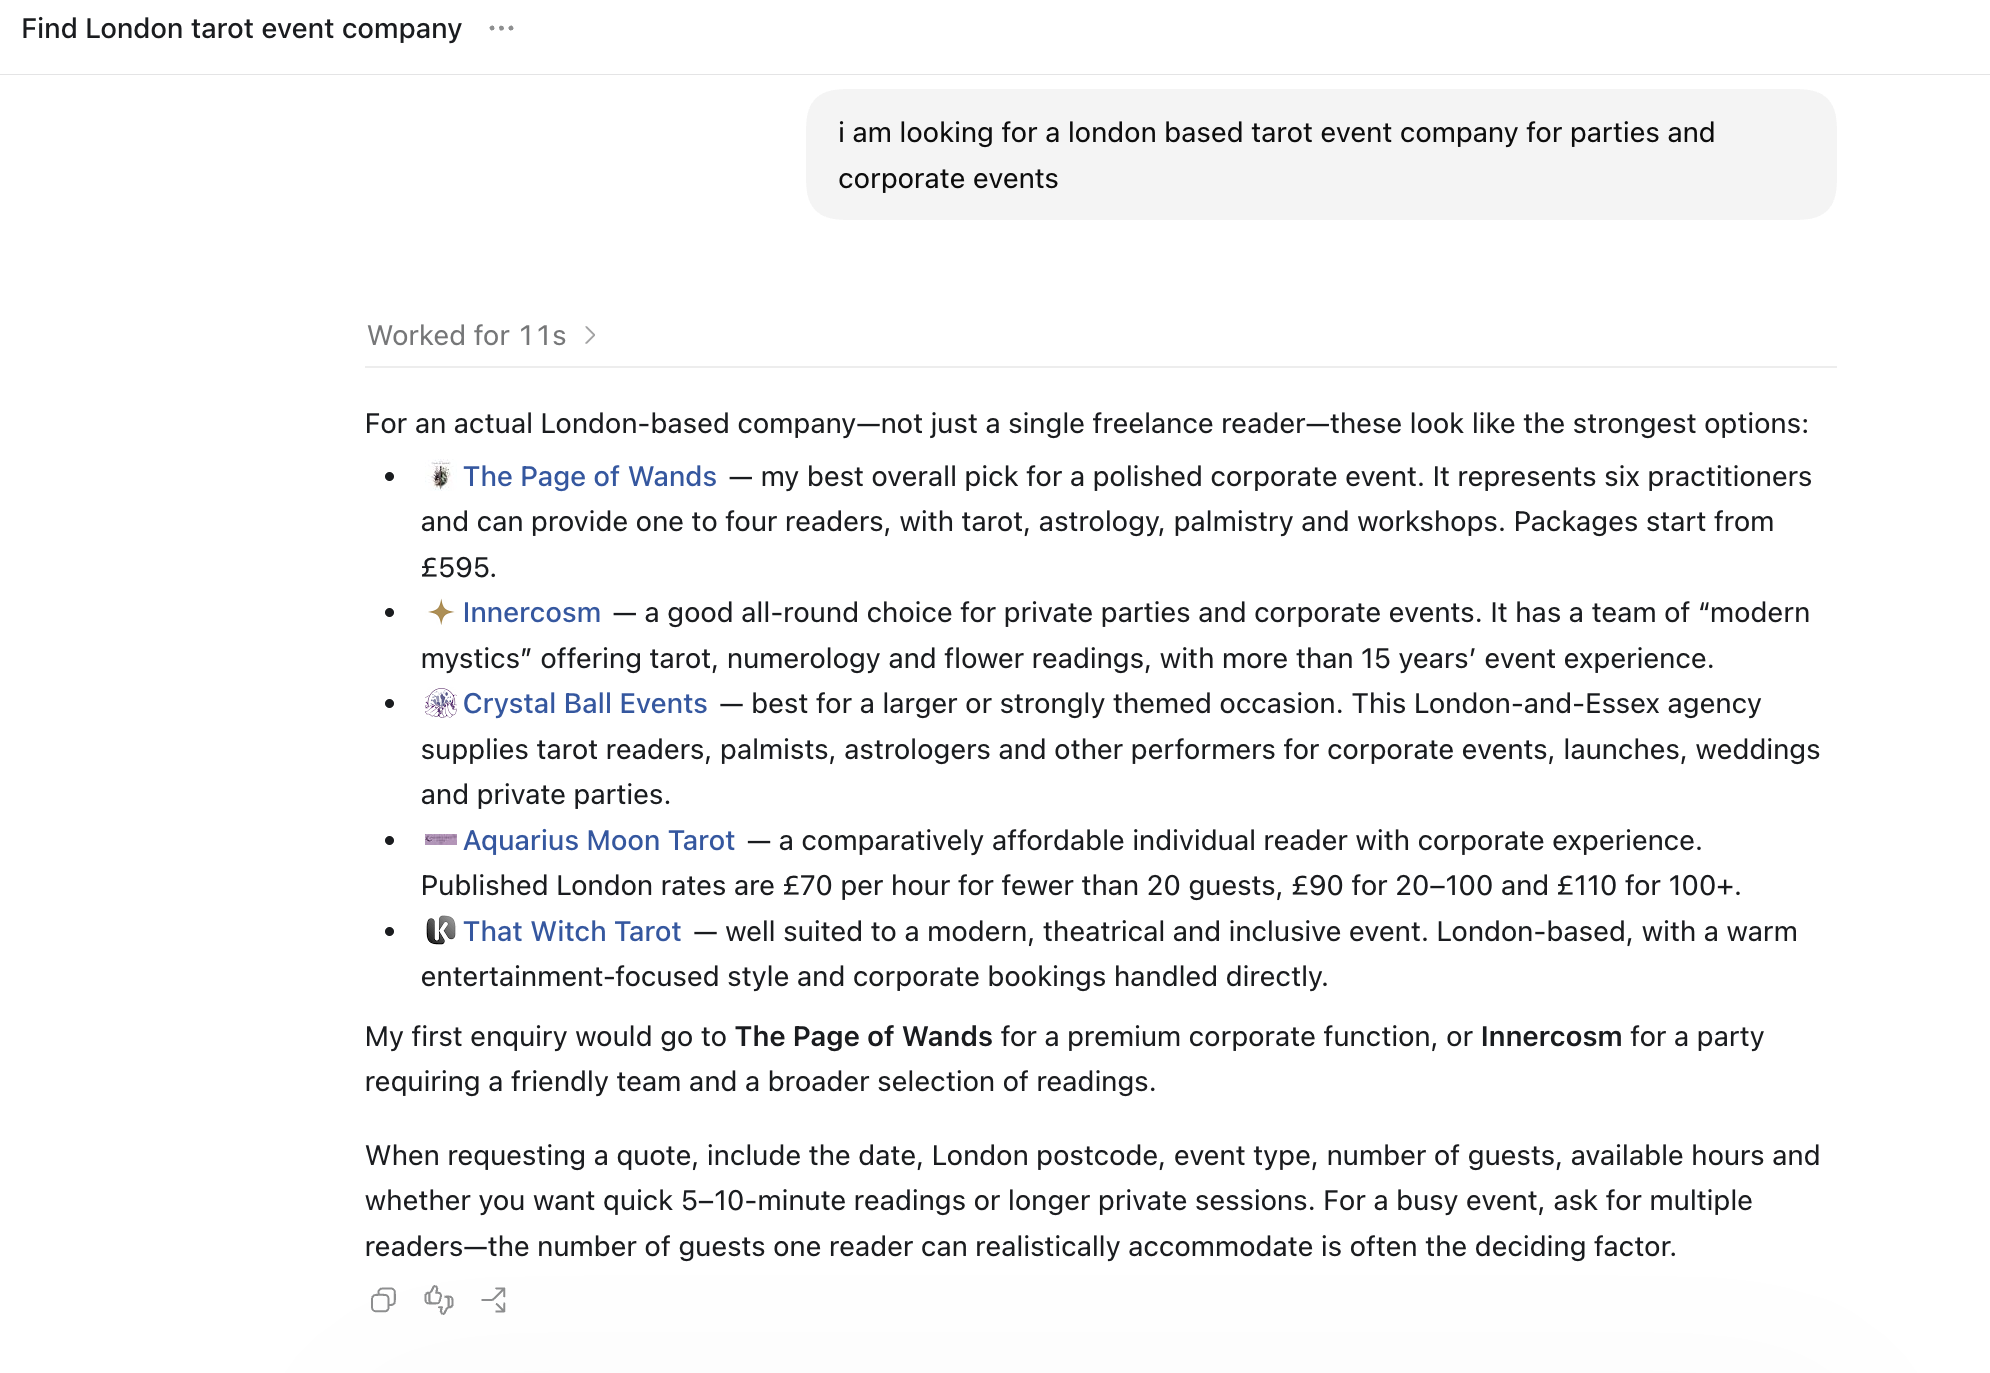Rate the response using the thumbs icon
This screenshot has width=1990, height=1373.
(439, 1299)
